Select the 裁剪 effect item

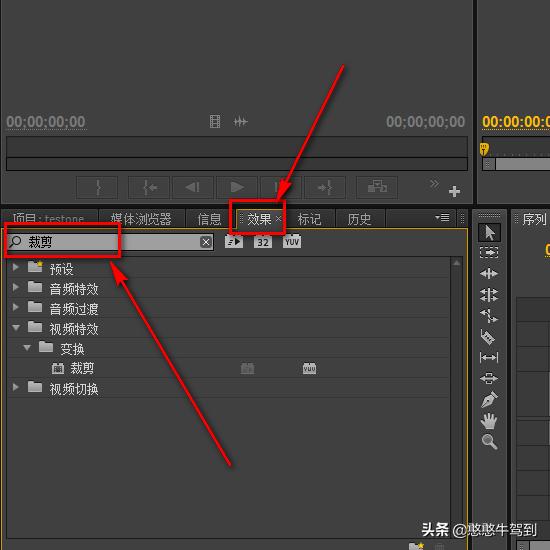click(x=82, y=368)
